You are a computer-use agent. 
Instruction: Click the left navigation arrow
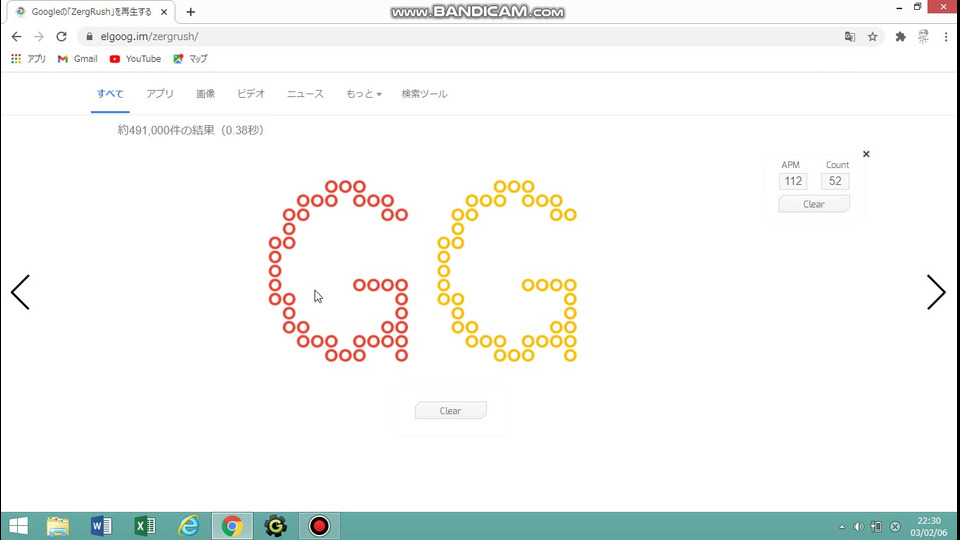tap(20, 292)
